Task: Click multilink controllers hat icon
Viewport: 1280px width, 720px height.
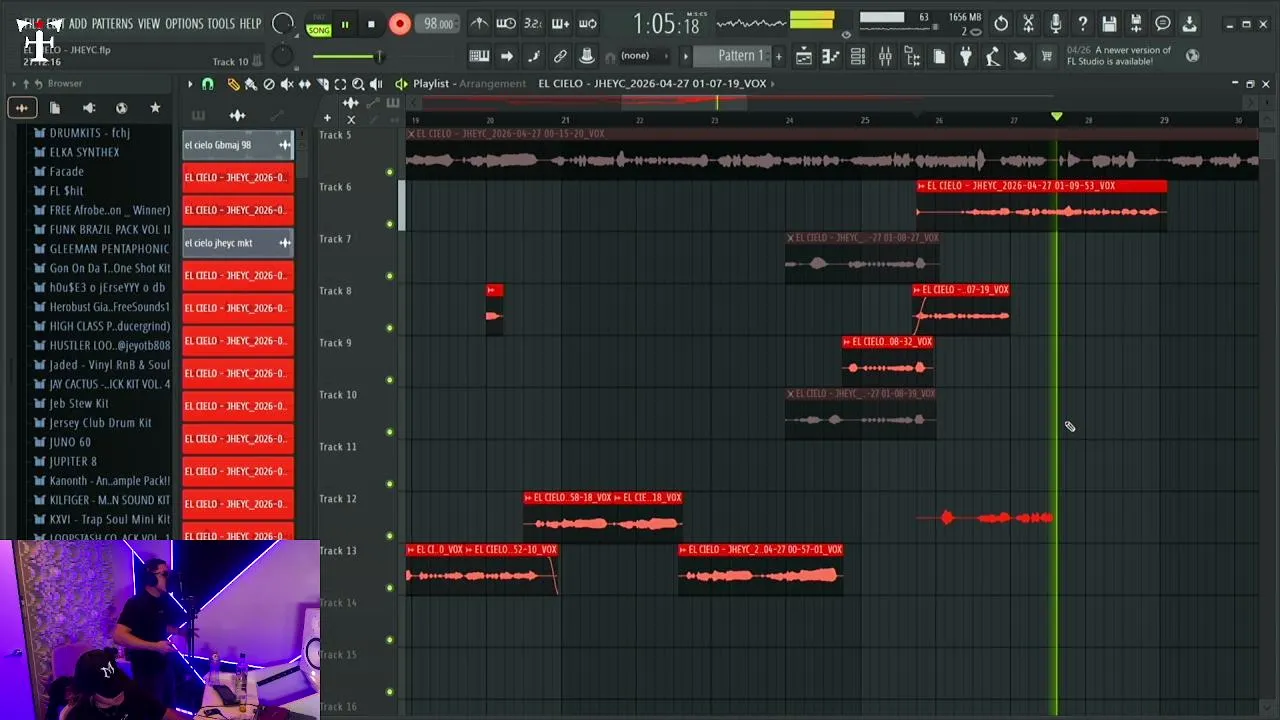Action: (x=587, y=56)
